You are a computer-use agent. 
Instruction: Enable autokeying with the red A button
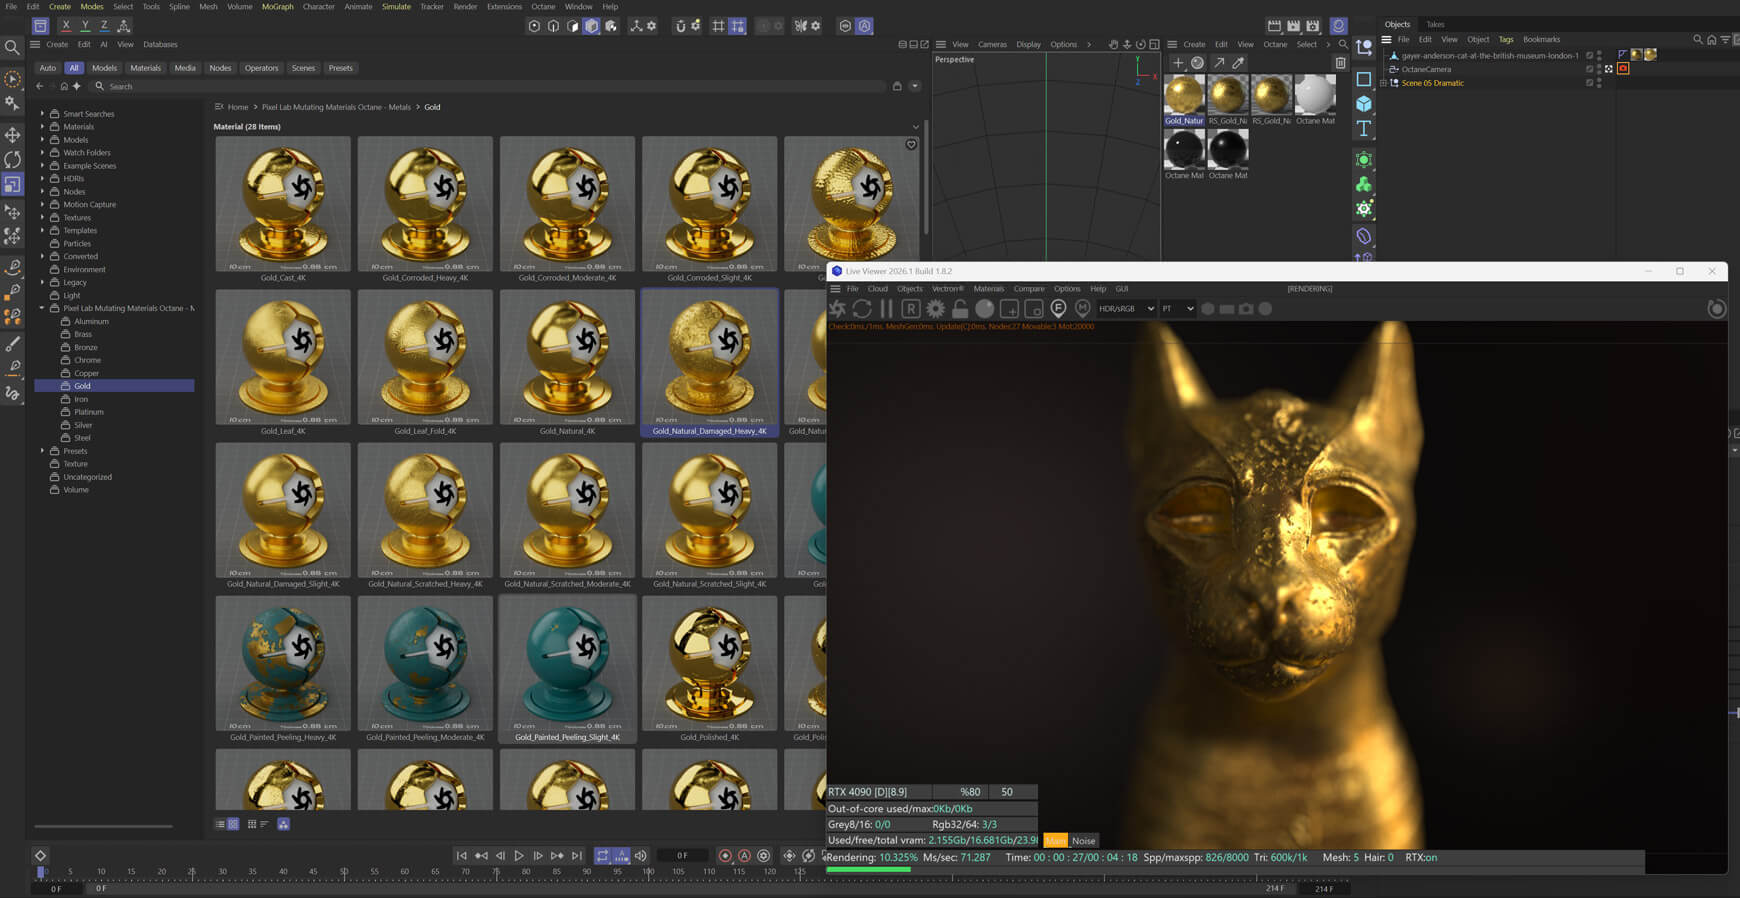click(x=744, y=856)
